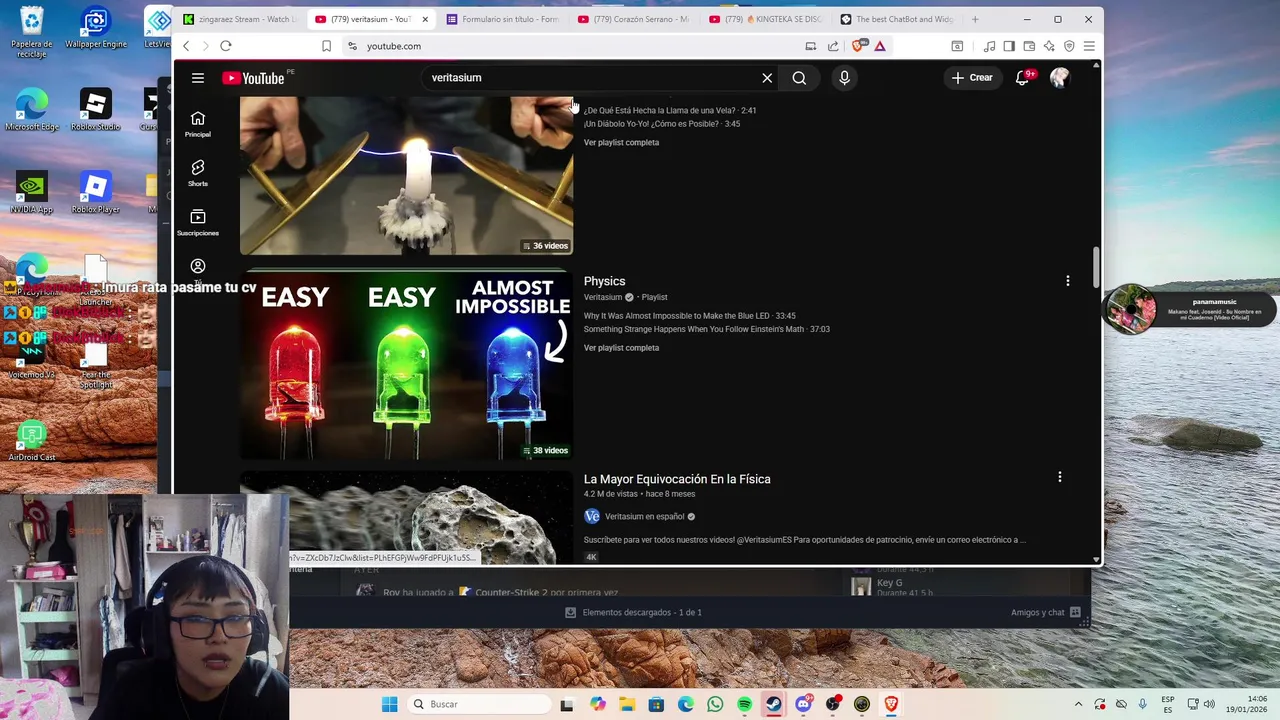Open Brave Rewards triangle icon
The image size is (1280, 720).
[x=880, y=46]
